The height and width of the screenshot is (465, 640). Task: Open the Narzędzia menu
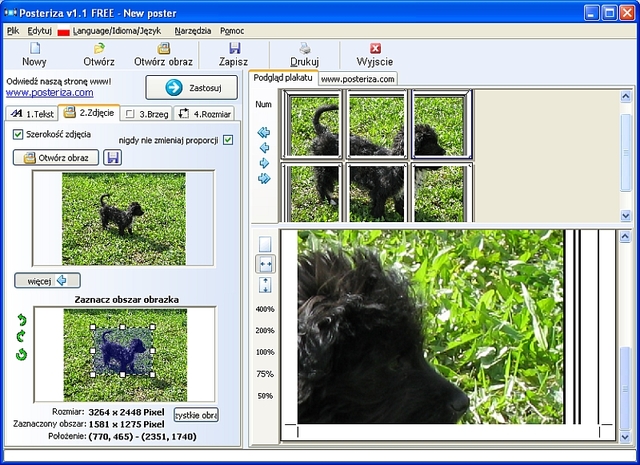coord(193,31)
